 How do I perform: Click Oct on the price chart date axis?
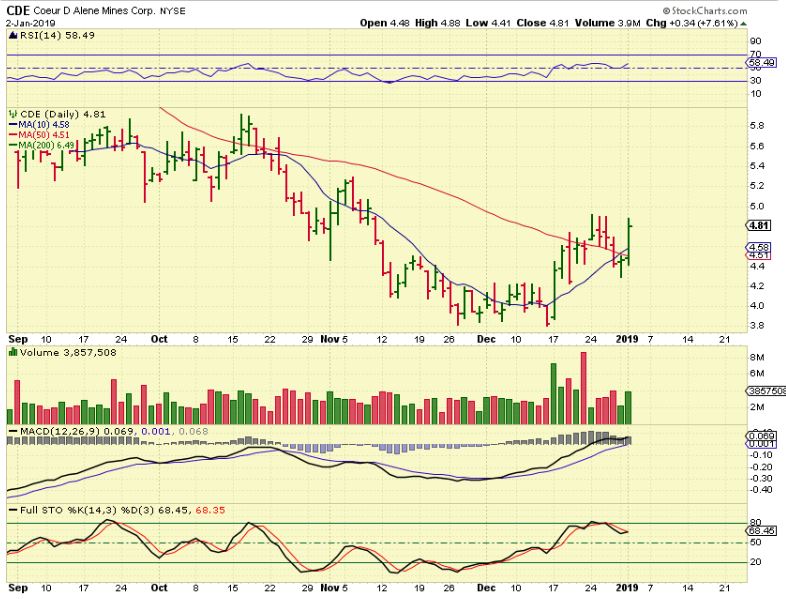[x=159, y=339]
